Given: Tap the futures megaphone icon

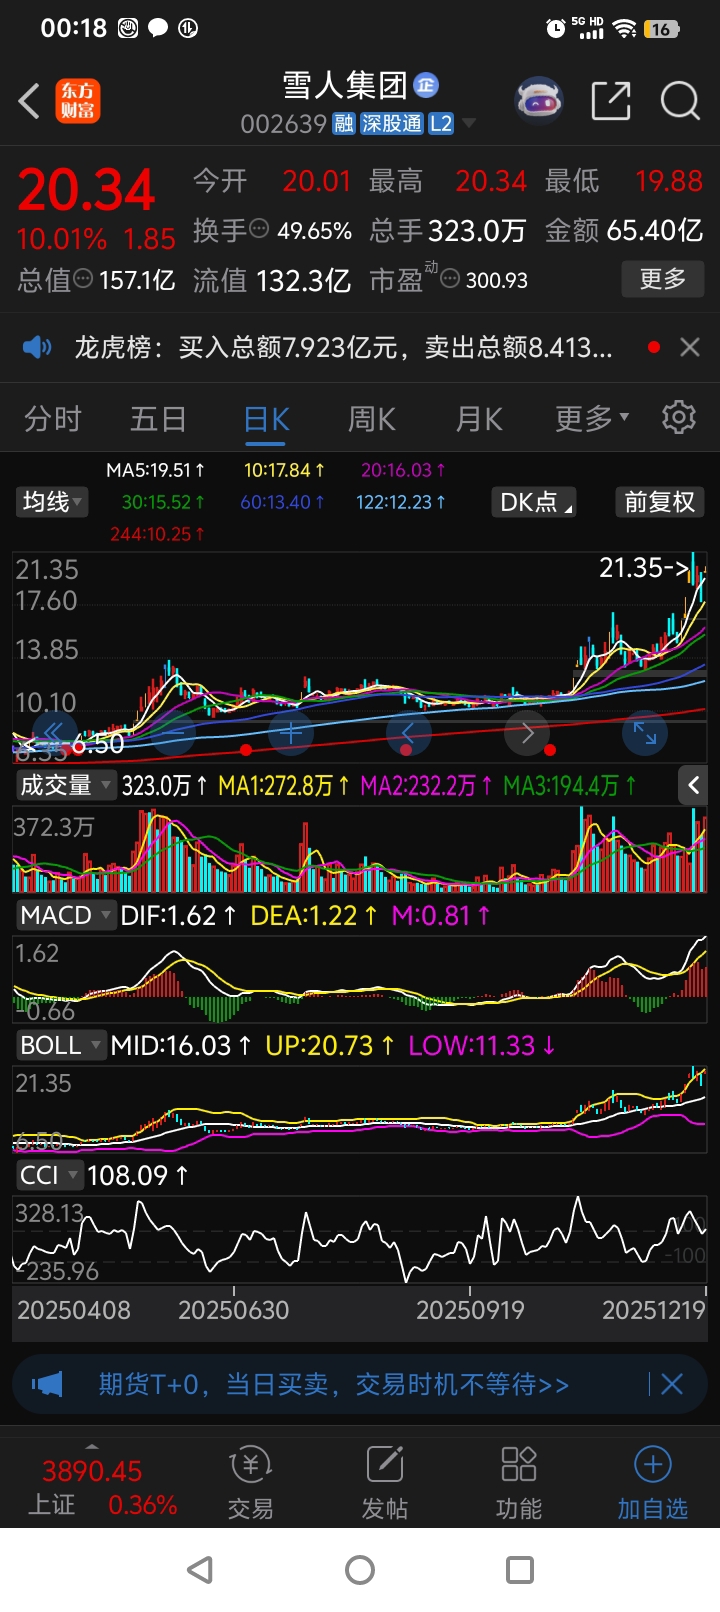Looking at the screenshot, I should tap(47, 1384).
